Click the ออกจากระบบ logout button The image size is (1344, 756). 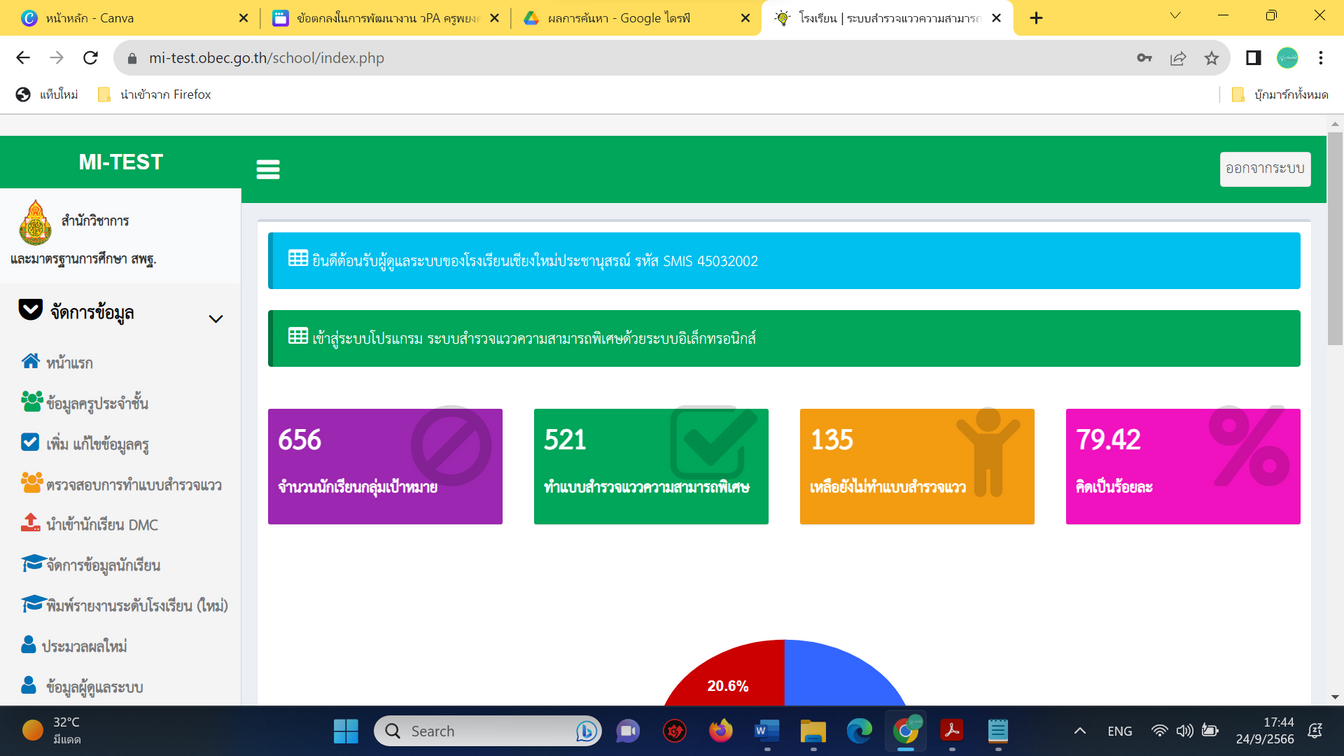[x=1265, y=169]
